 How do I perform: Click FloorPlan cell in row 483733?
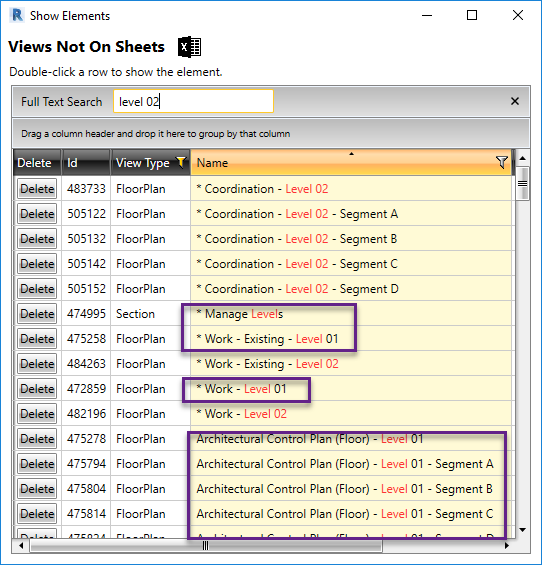150,189
